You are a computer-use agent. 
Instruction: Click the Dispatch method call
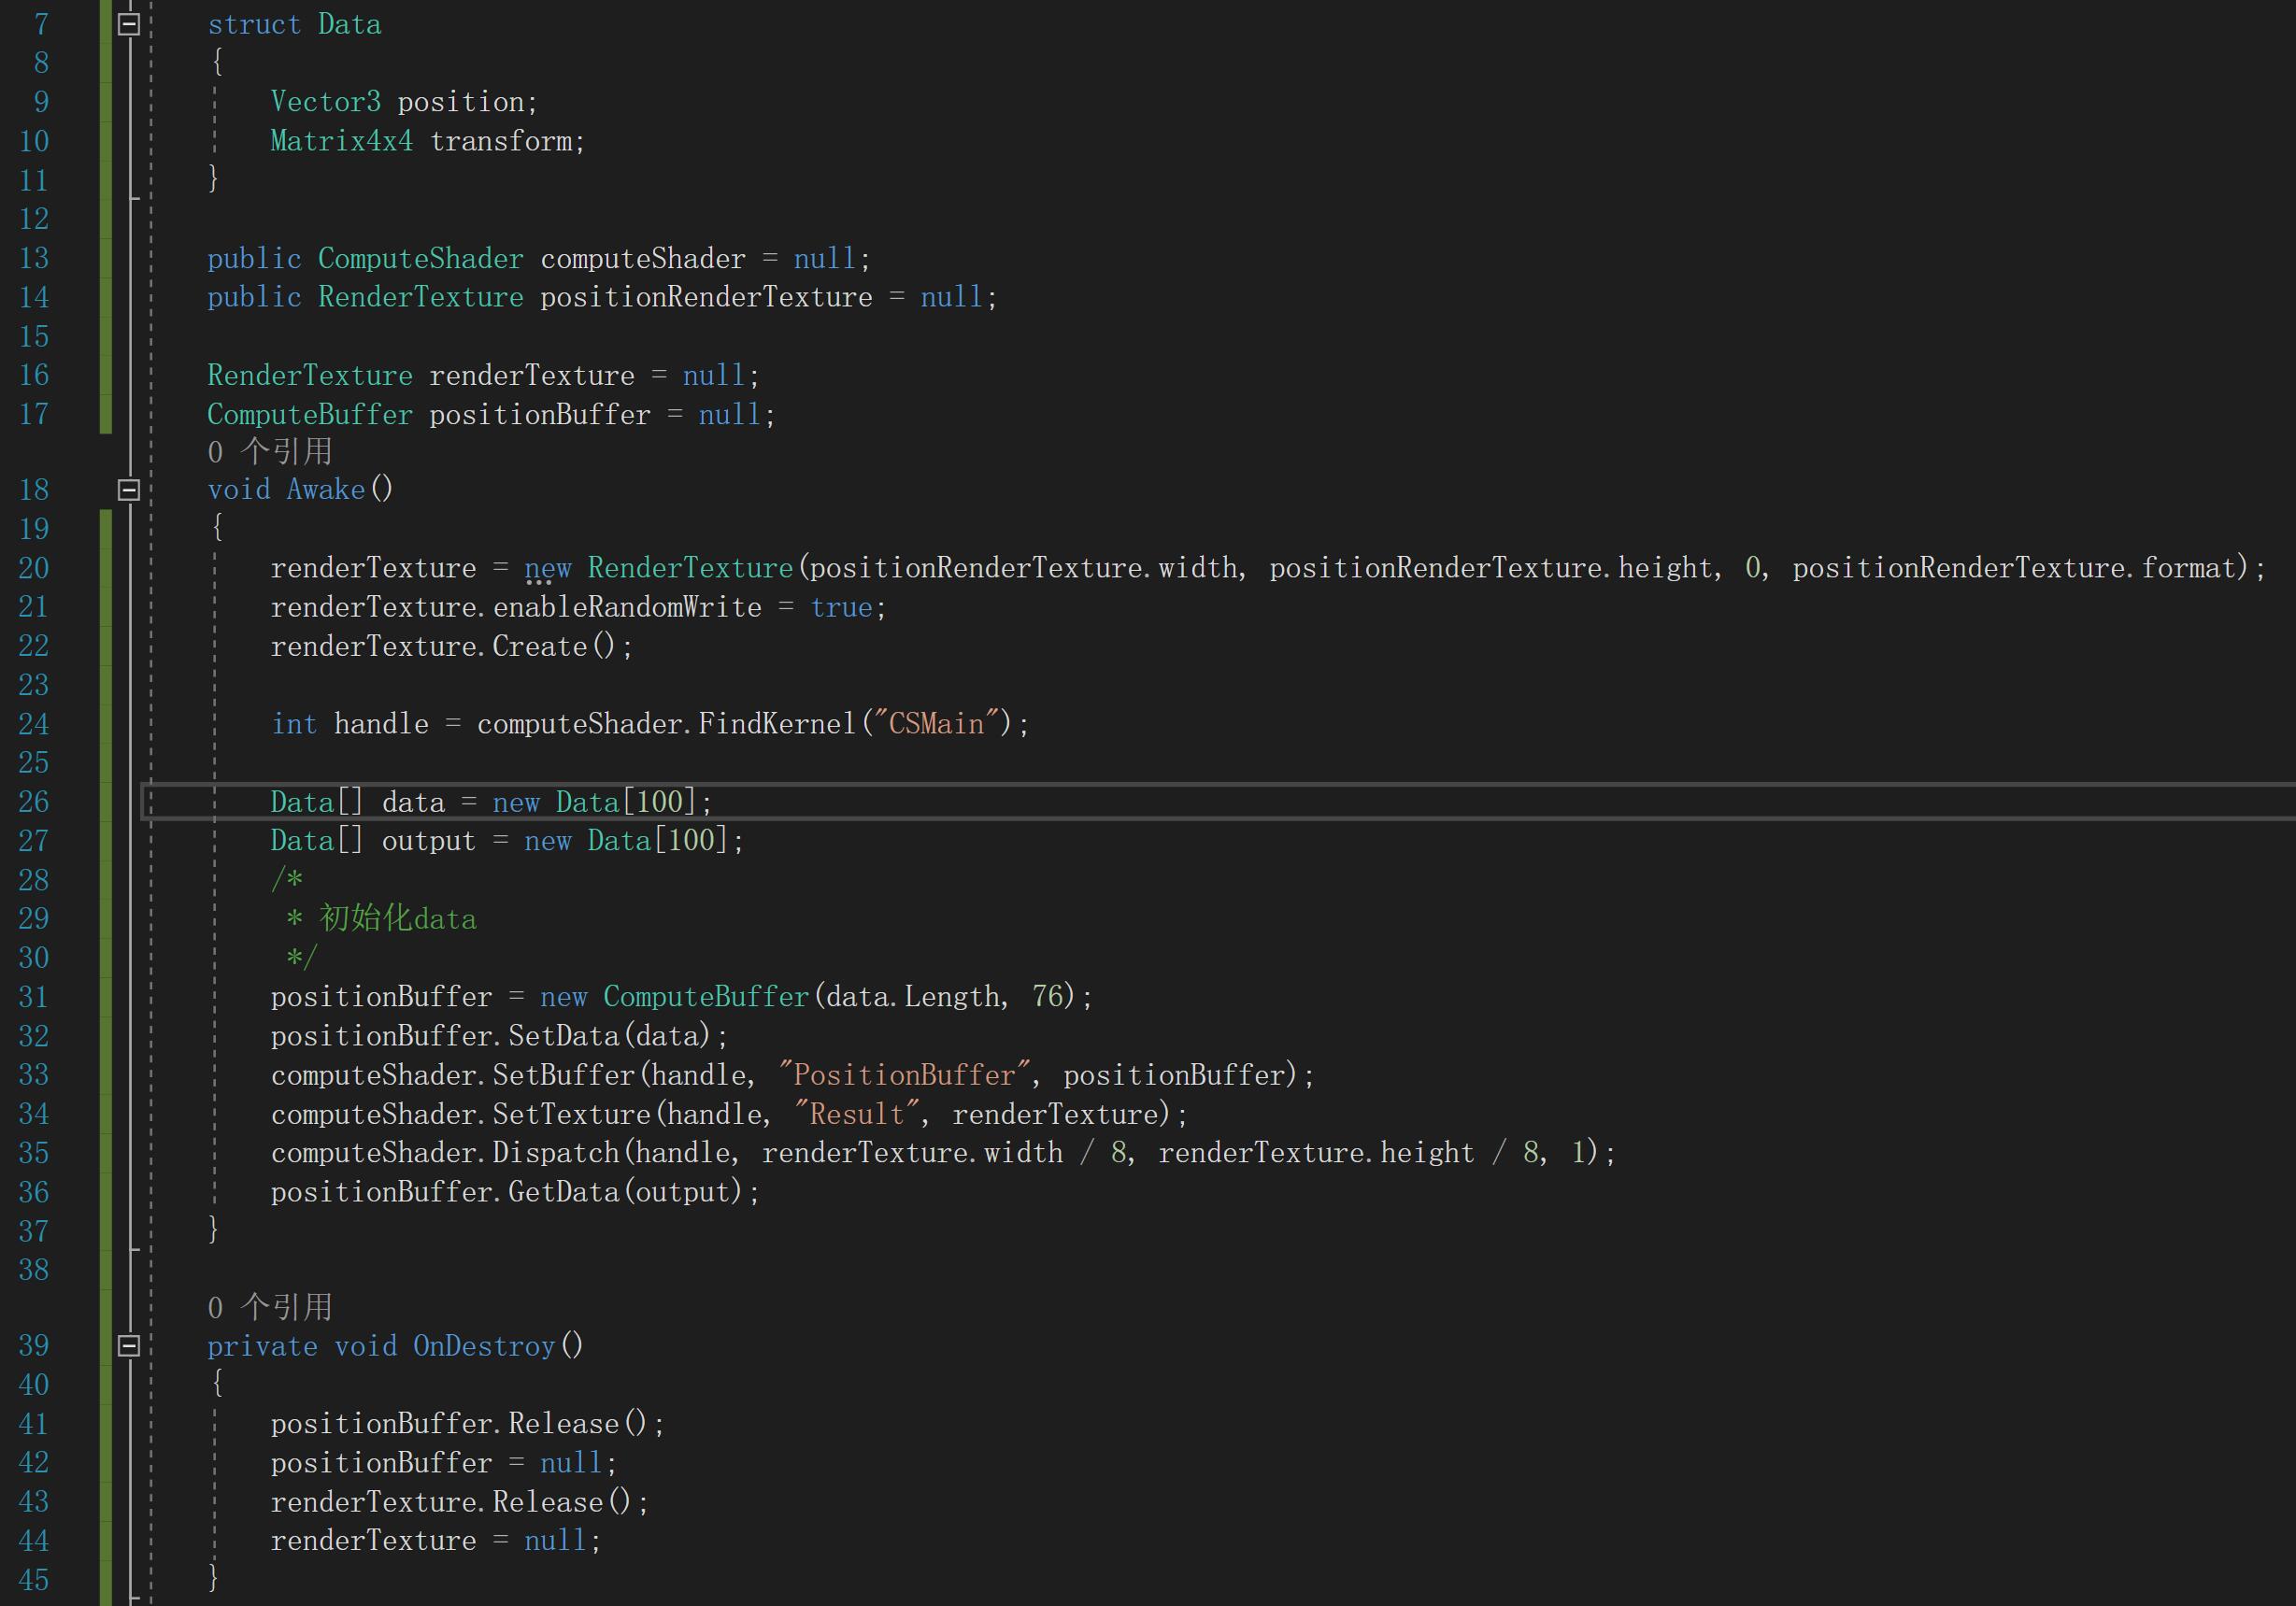555,1153
